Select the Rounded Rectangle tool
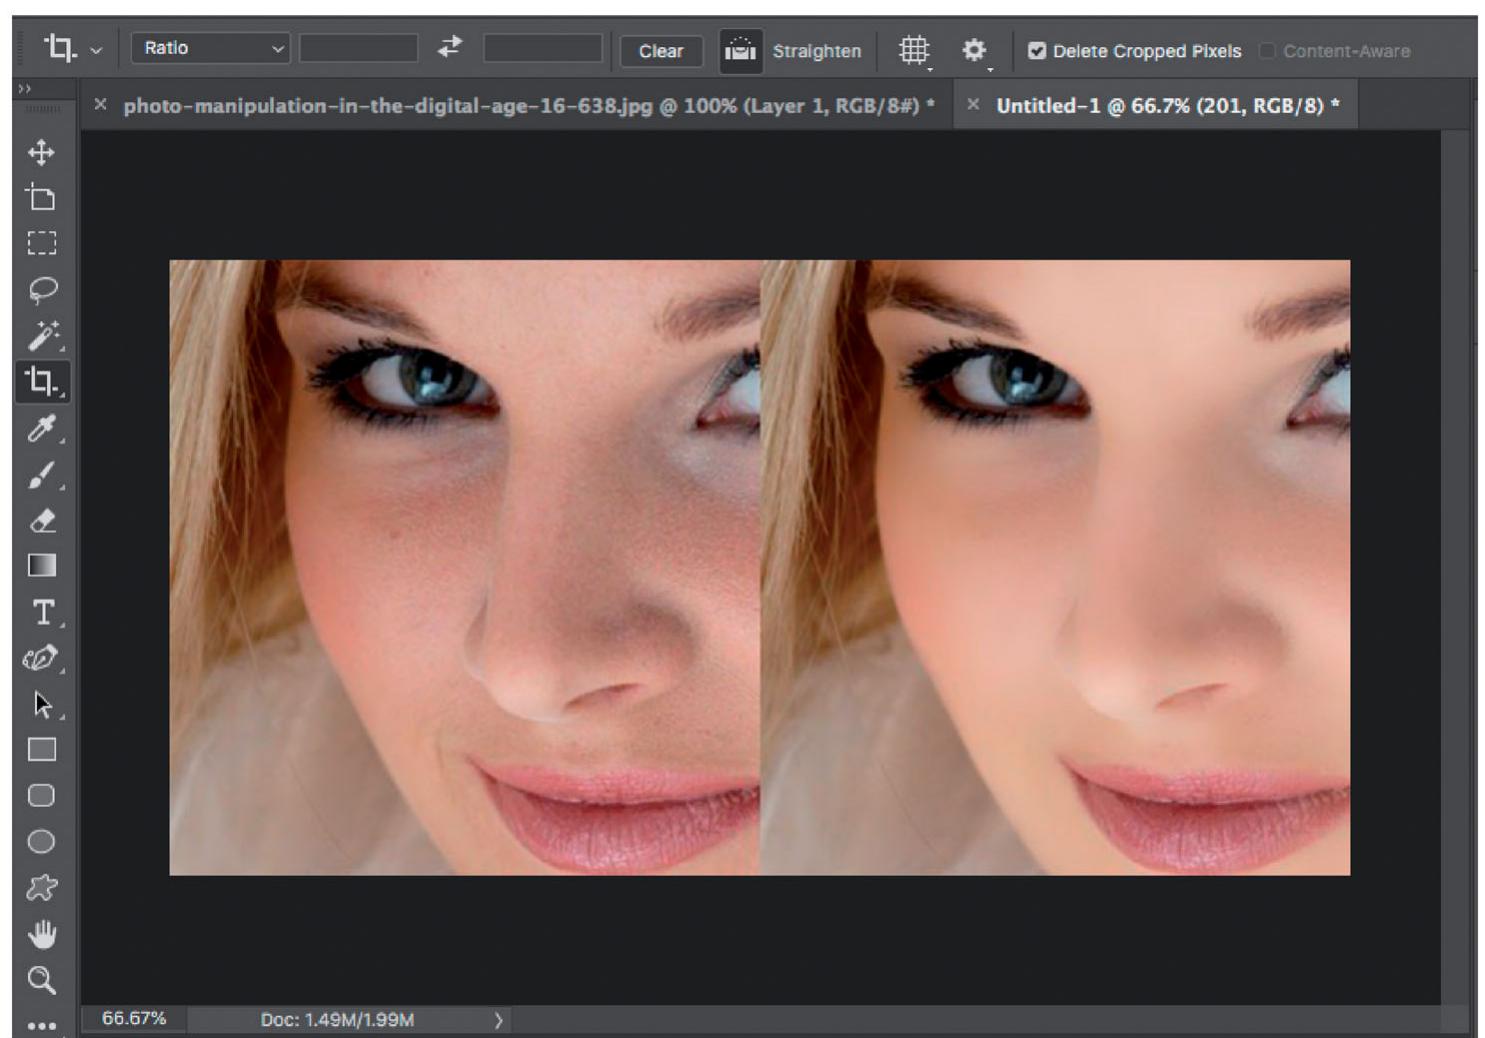The width and height of the screenshot is (1485, 1038). [x=41, y=796]
